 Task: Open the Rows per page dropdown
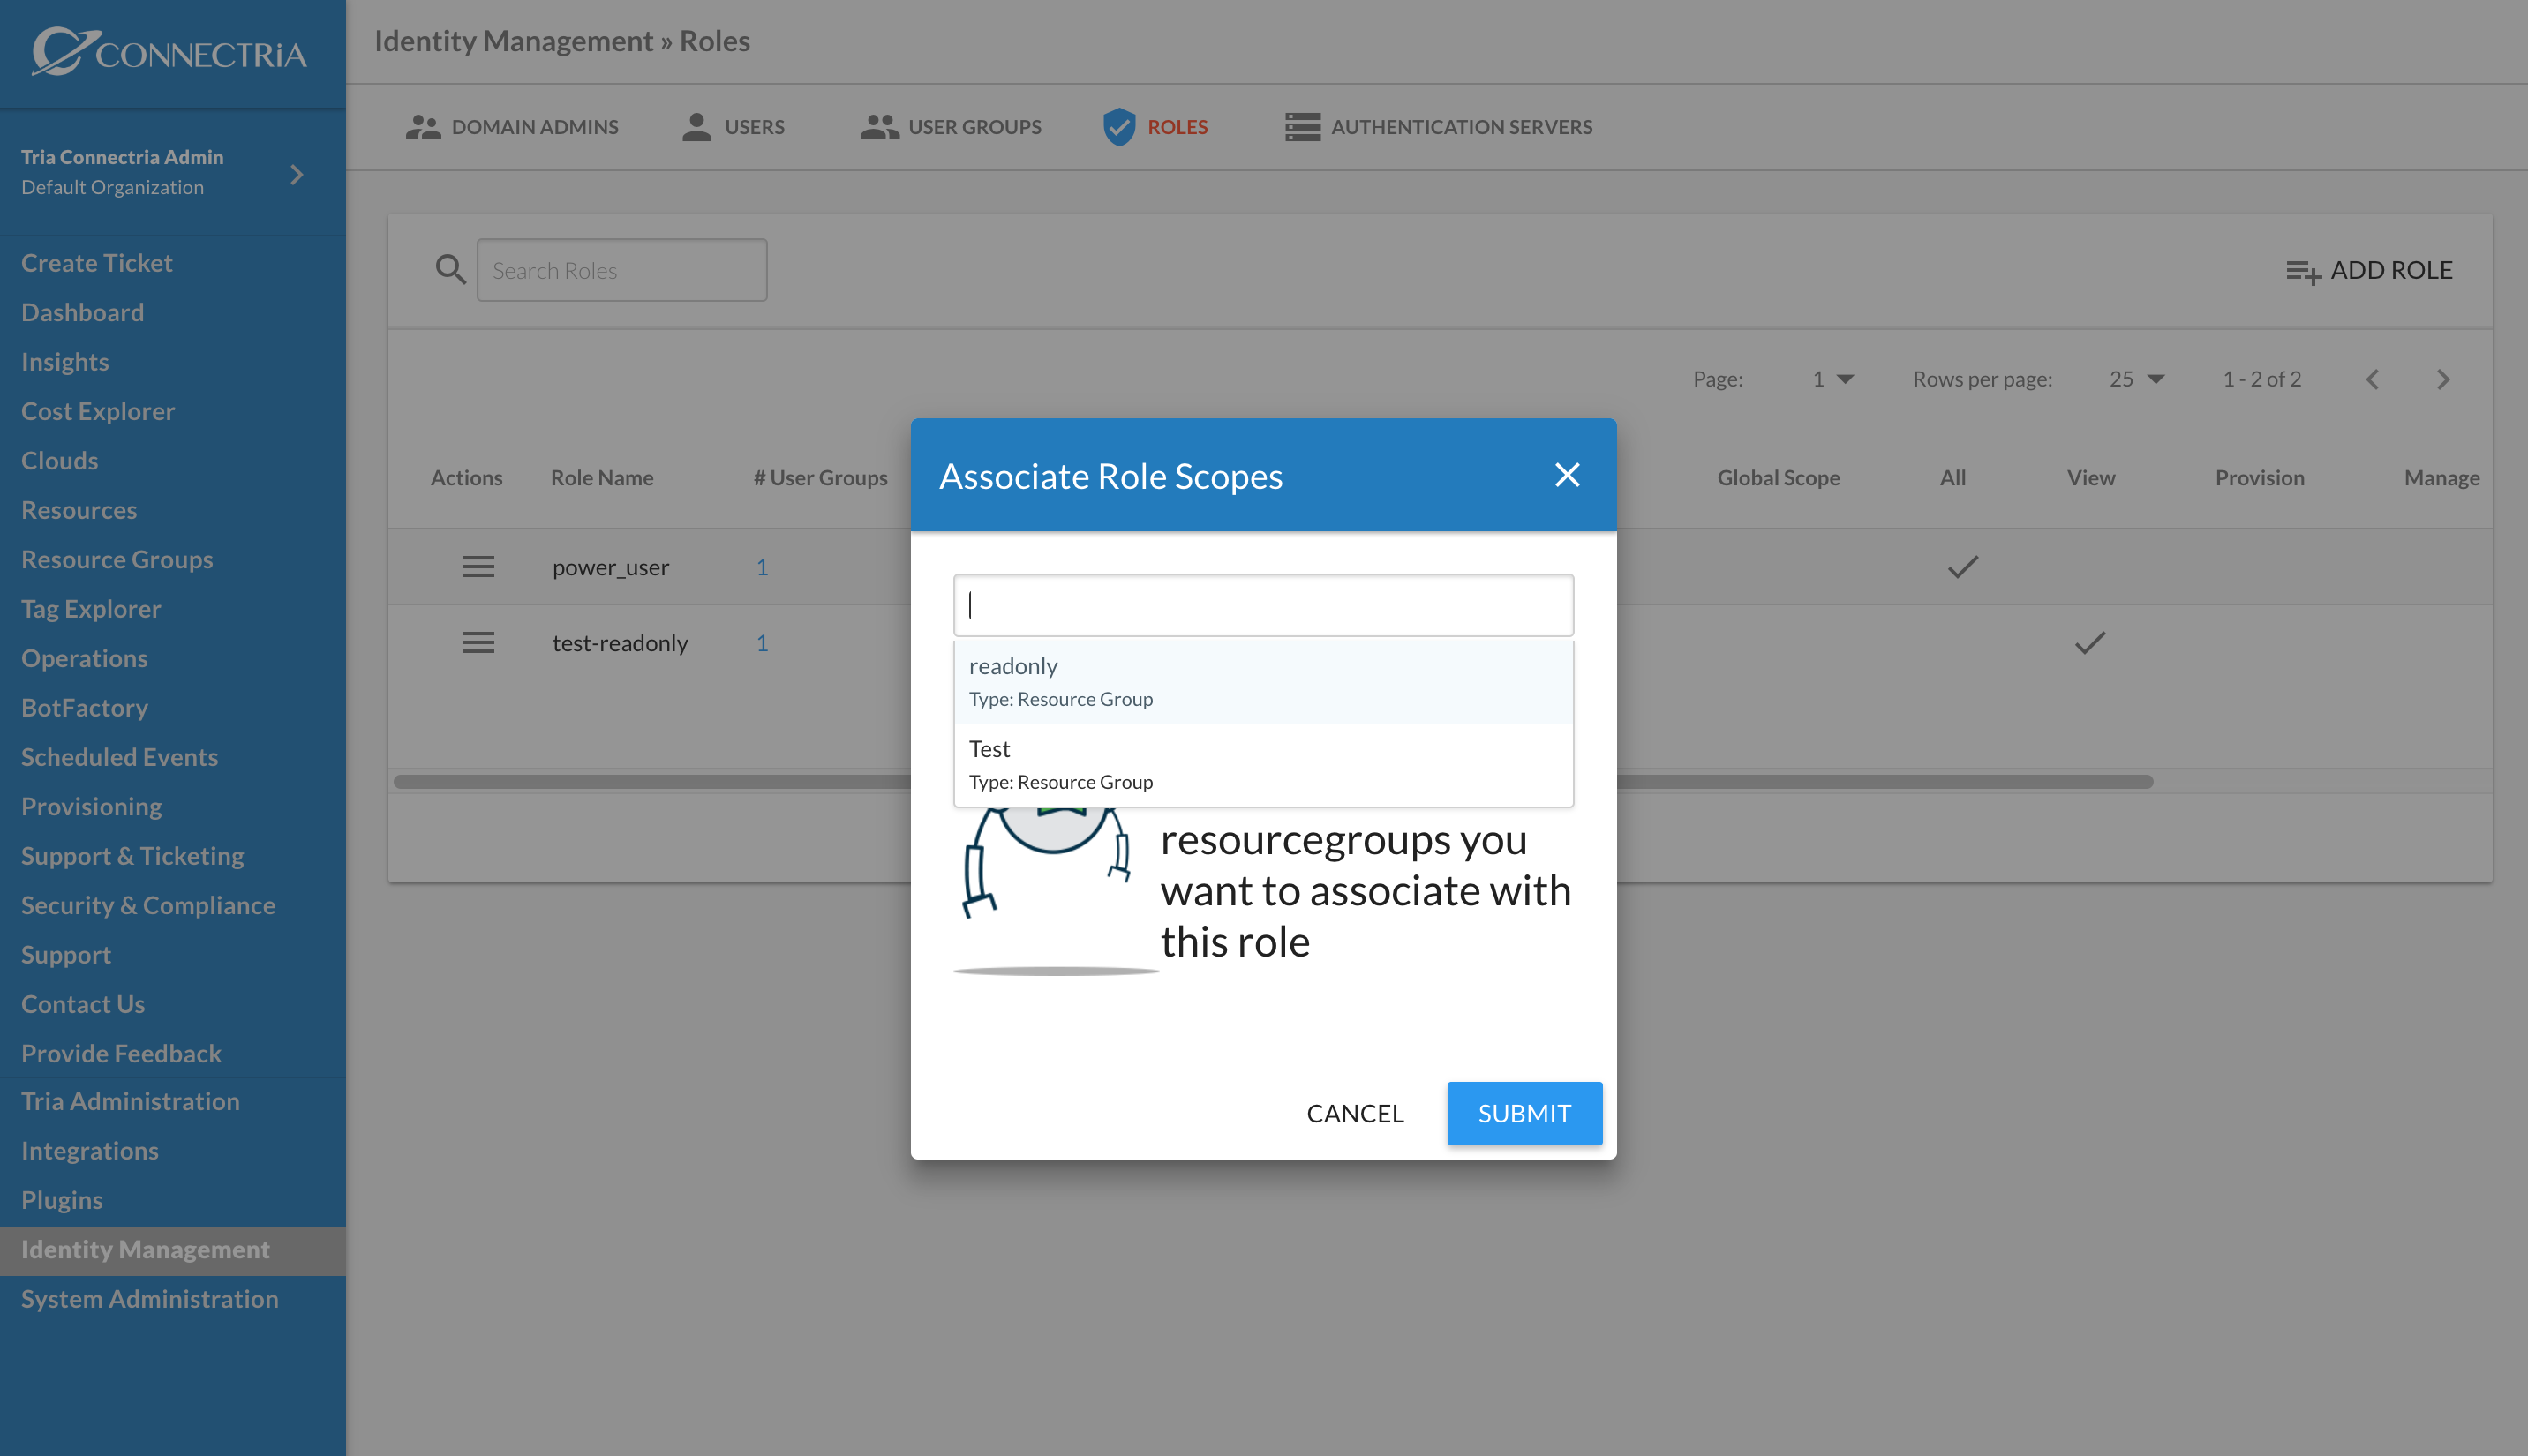2137,379
